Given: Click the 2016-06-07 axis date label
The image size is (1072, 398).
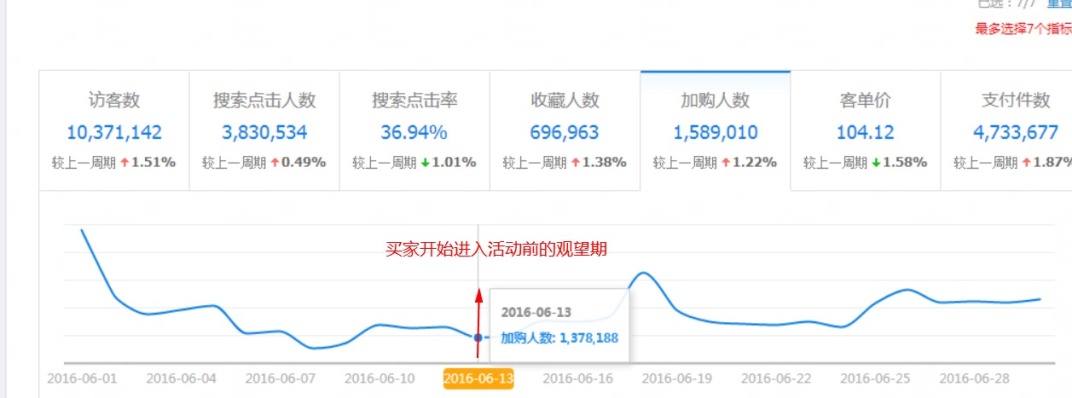Looking at the screenshot, I should [x=280, y=378].
